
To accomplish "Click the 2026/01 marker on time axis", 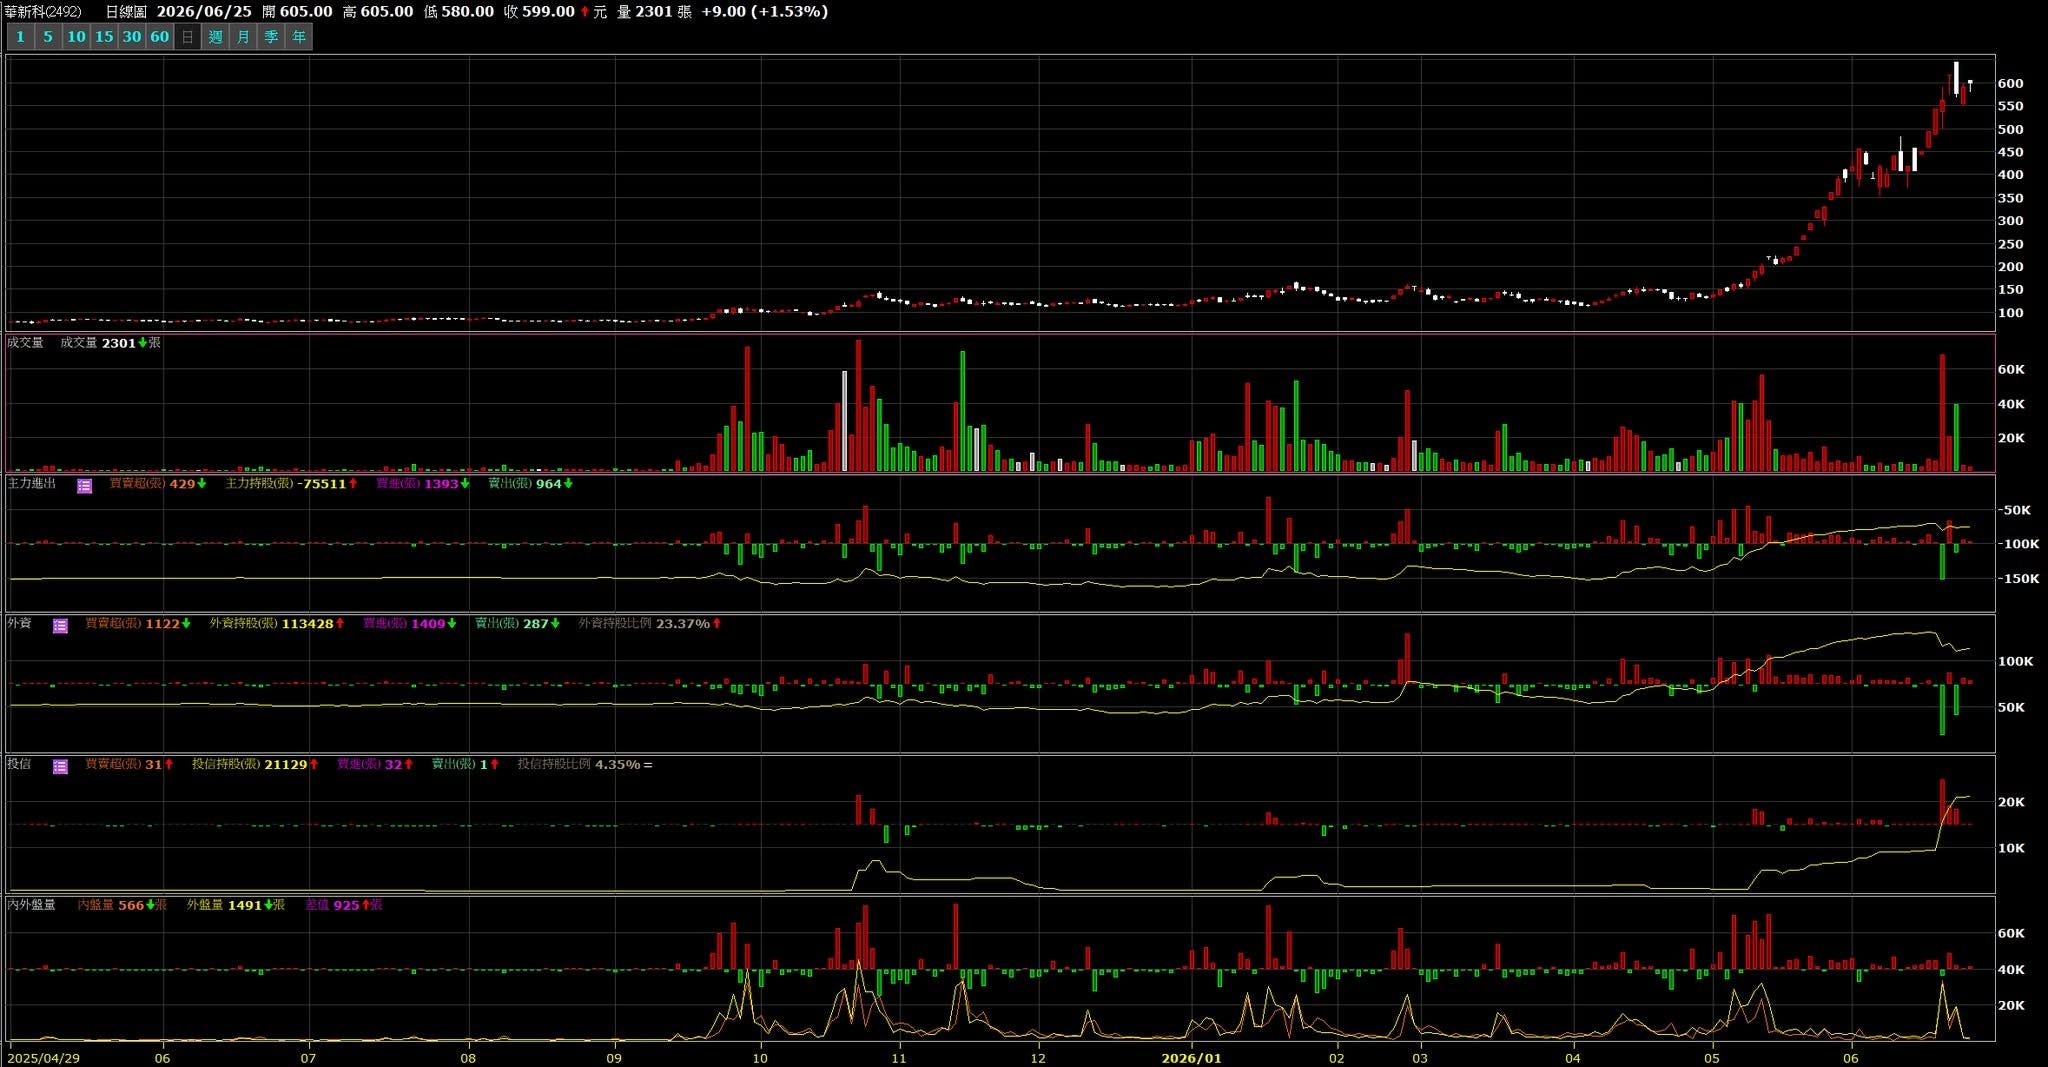I will [x=1192, y=1058].
